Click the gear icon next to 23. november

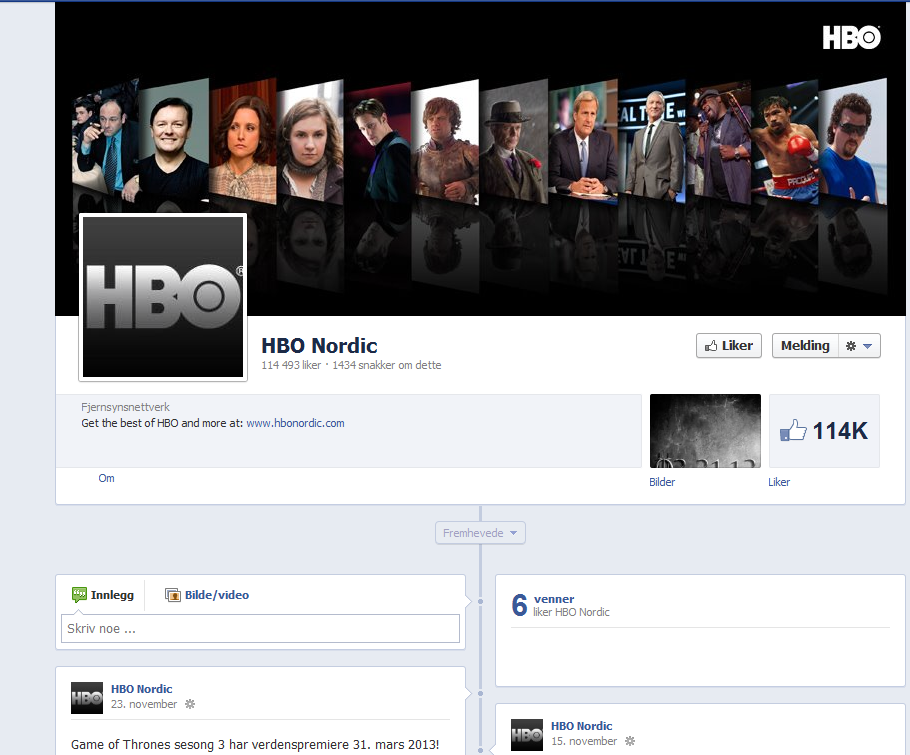pyautogui.click(x=190, y=704)
